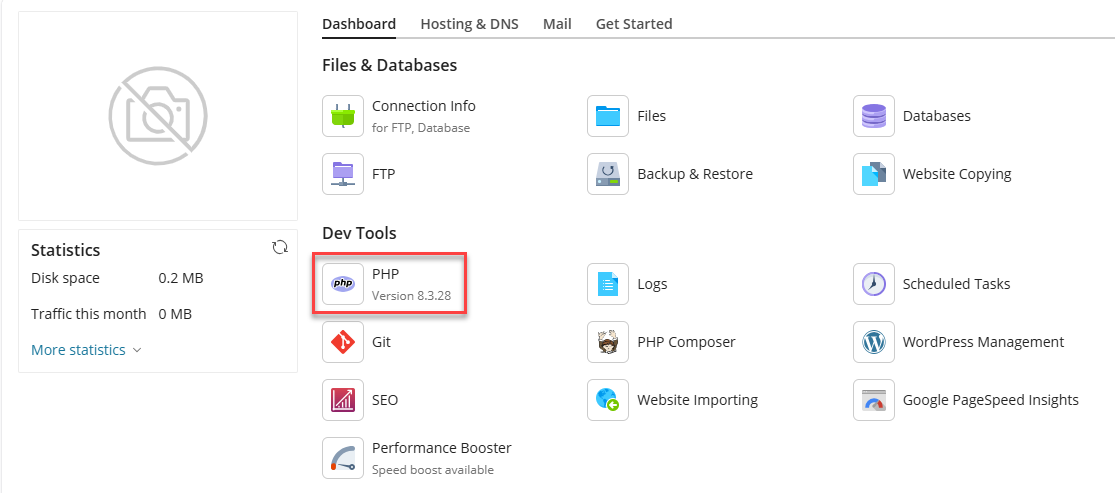The image size is (1115, 493).
Task: Open the Databases cylinder icon
Action: [874, 116]
